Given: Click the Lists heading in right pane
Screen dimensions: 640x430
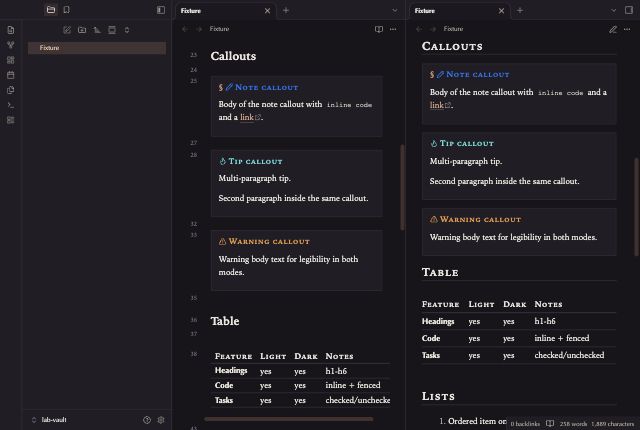Looking at the screenshot, I should point(438,396).
